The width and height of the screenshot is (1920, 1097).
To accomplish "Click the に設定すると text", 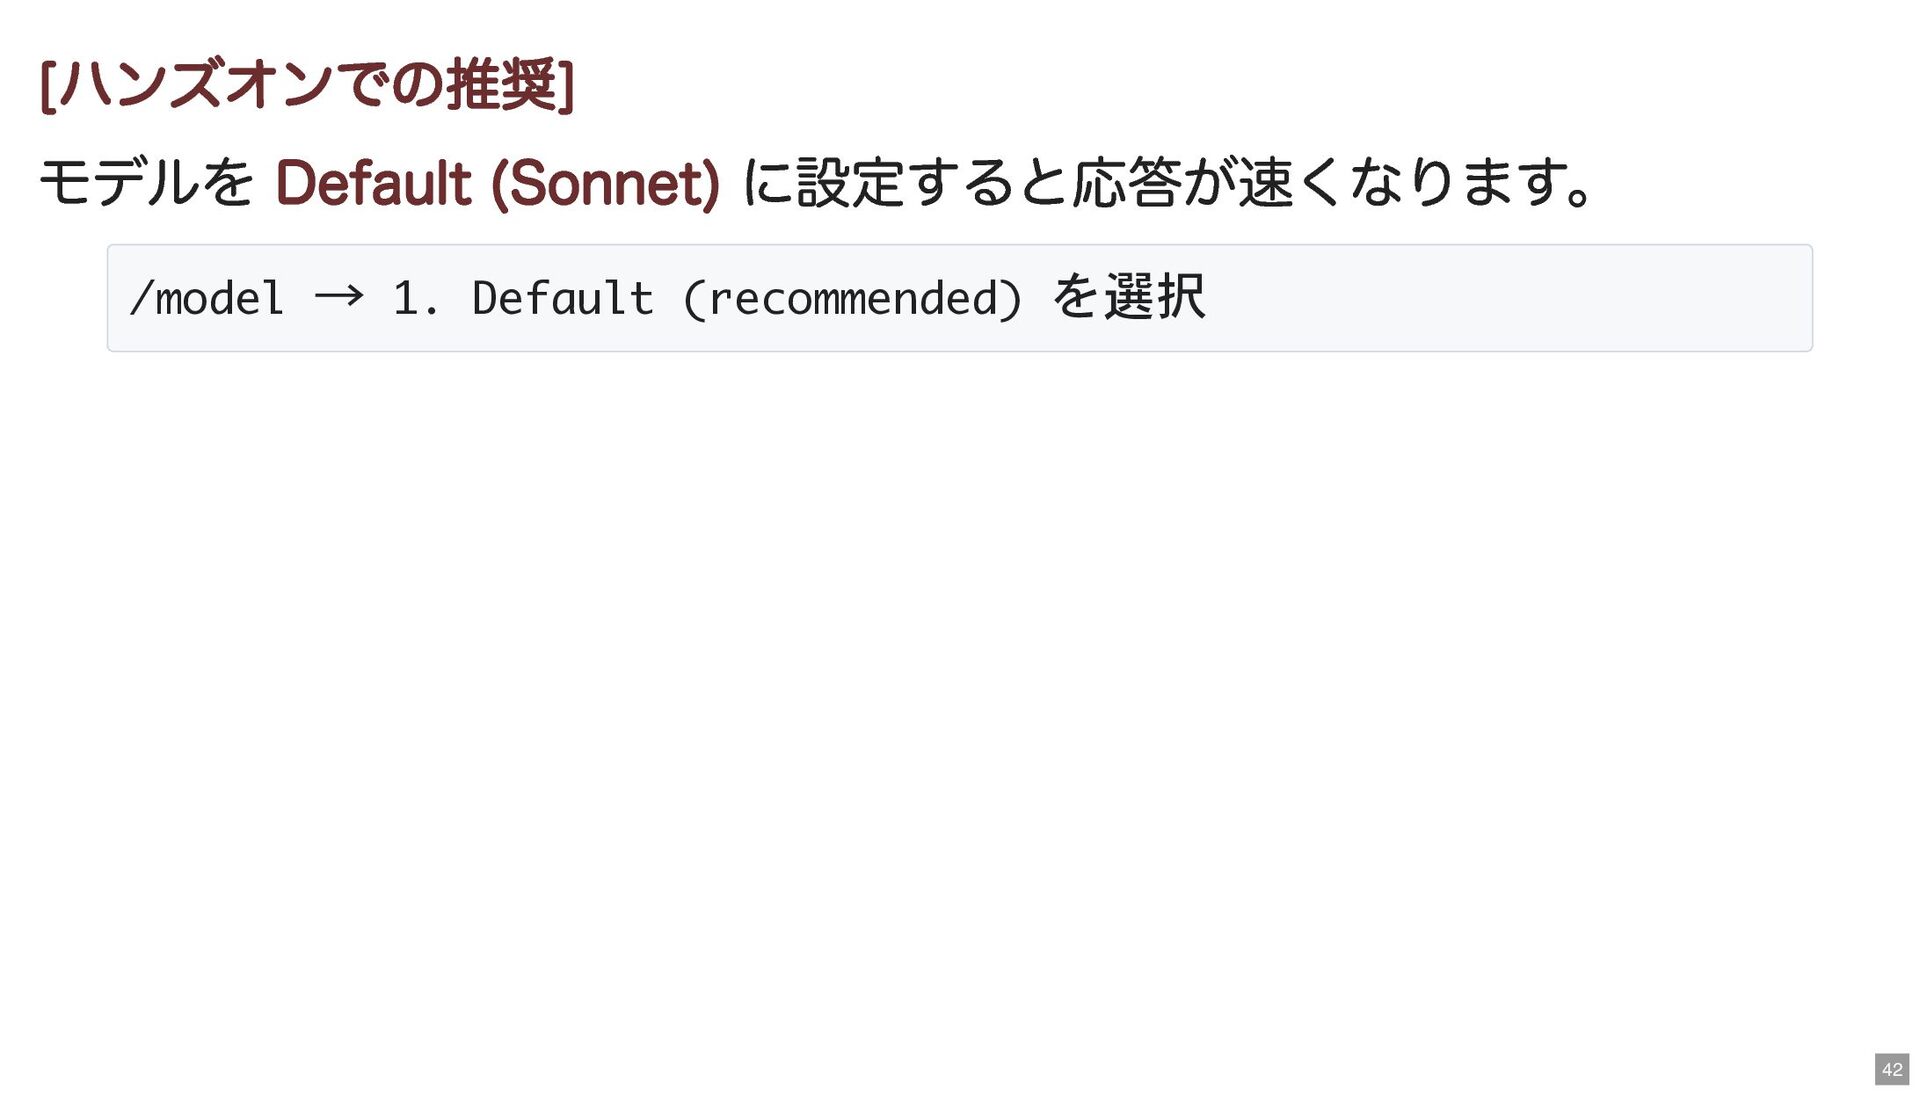I will [x=905, y=183].
